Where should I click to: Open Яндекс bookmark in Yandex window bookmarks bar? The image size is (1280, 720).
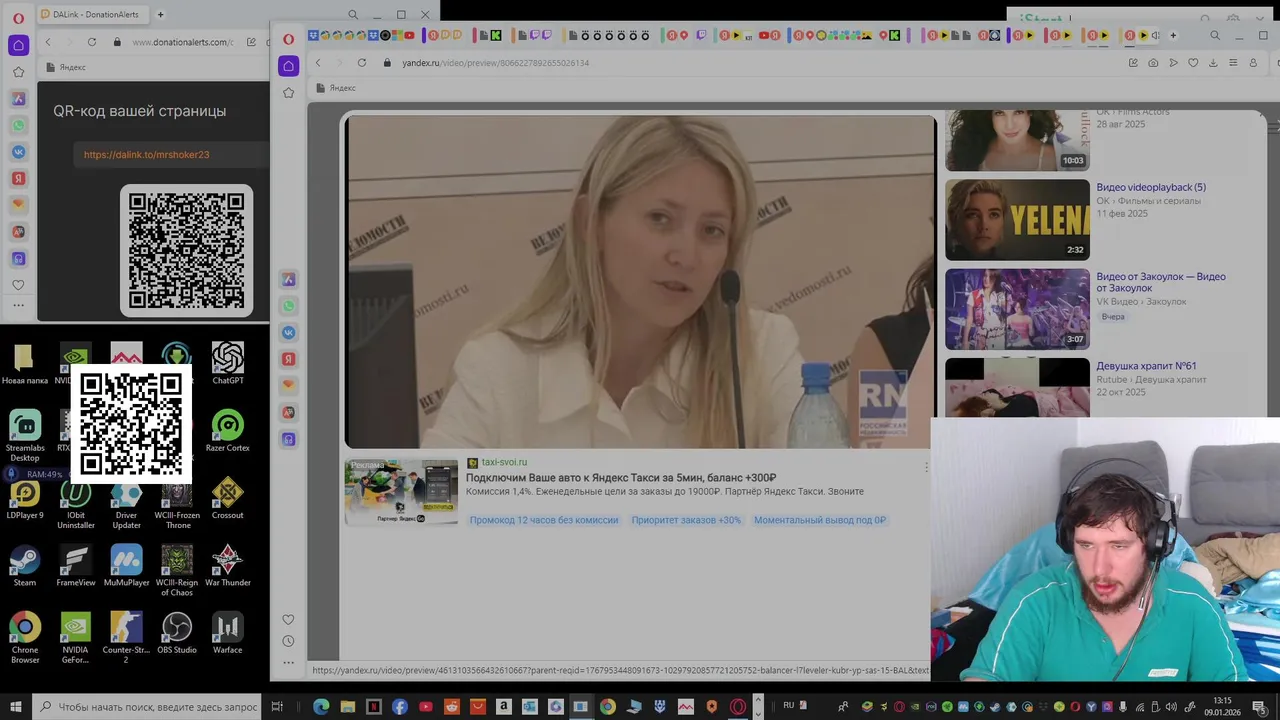pyautogui.click(x=336, y=88)
